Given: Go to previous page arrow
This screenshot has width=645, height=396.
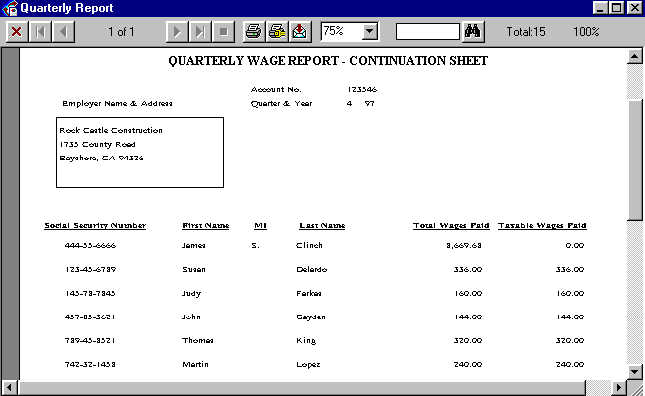Looking at the screenshot, I should point(63,32).
